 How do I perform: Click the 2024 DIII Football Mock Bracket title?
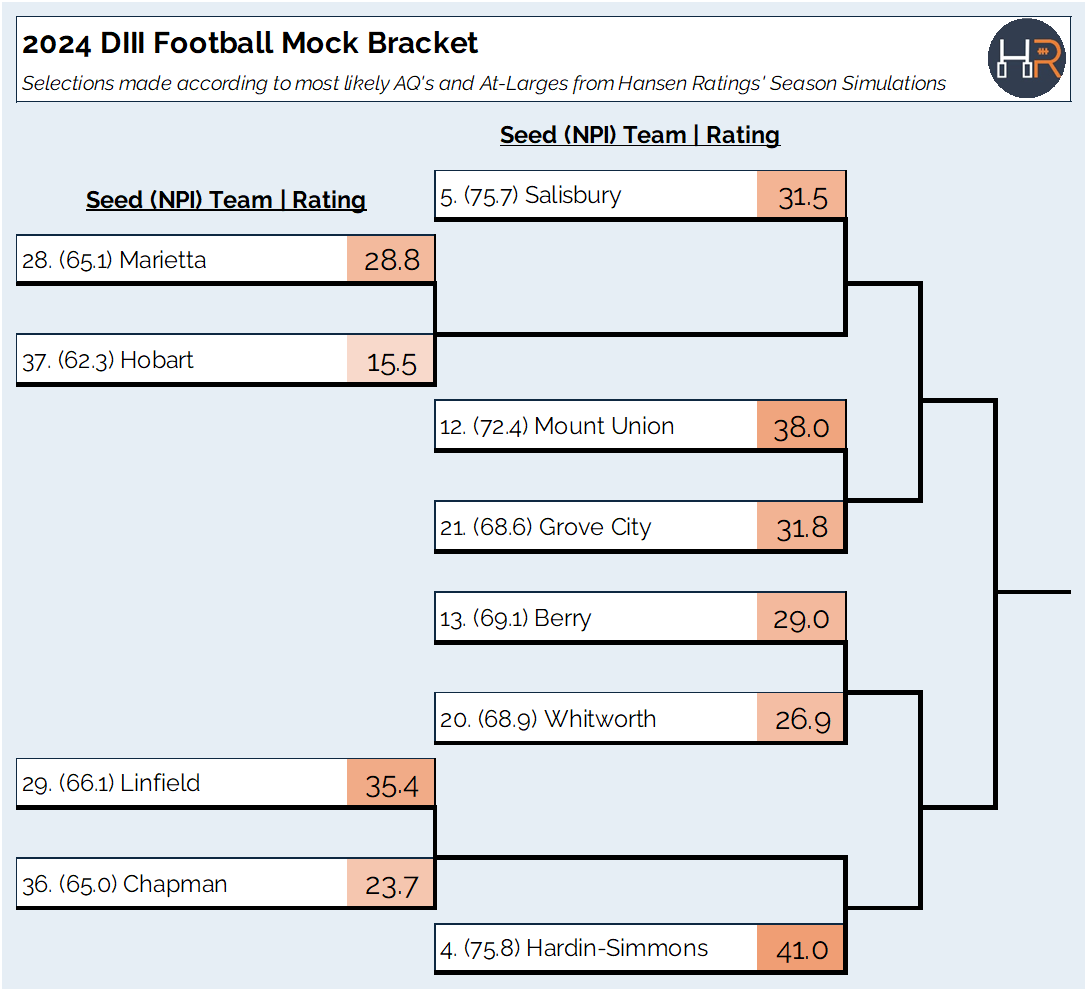[250, 43]
